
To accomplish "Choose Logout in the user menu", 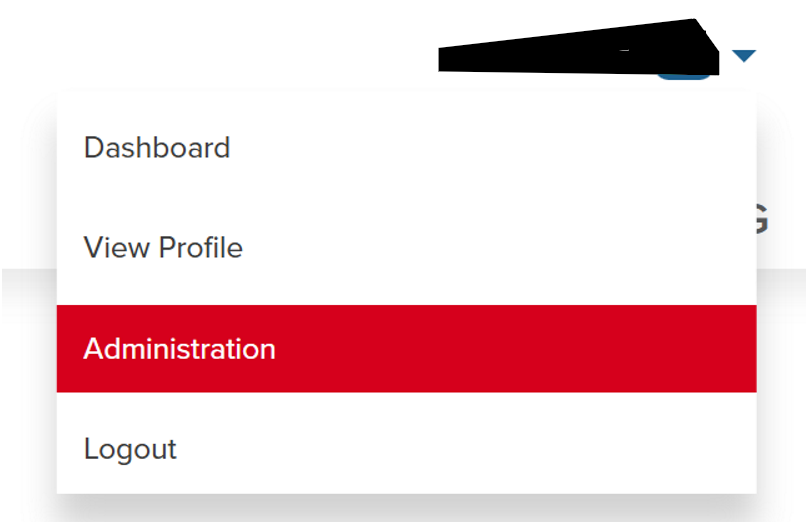I will (x=130, y=449).
